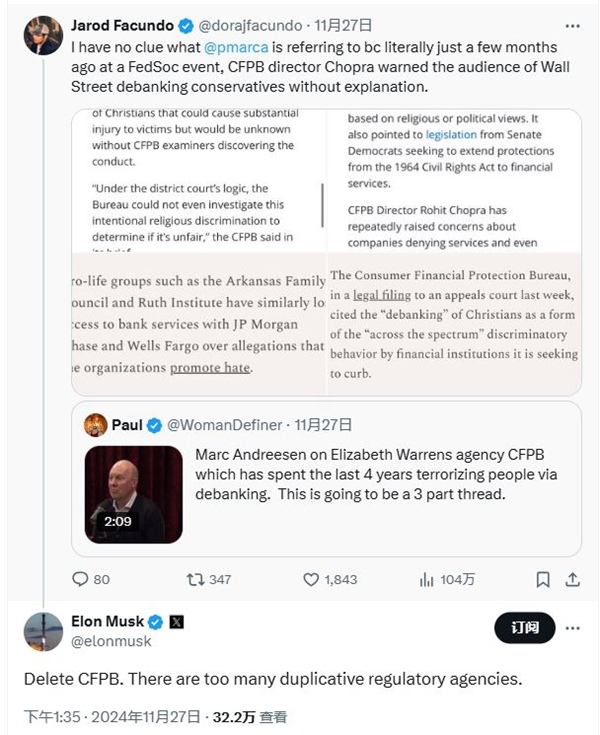Screen dimensions: 600x735
Task: Open the article screenshot image
Action: 326,251
